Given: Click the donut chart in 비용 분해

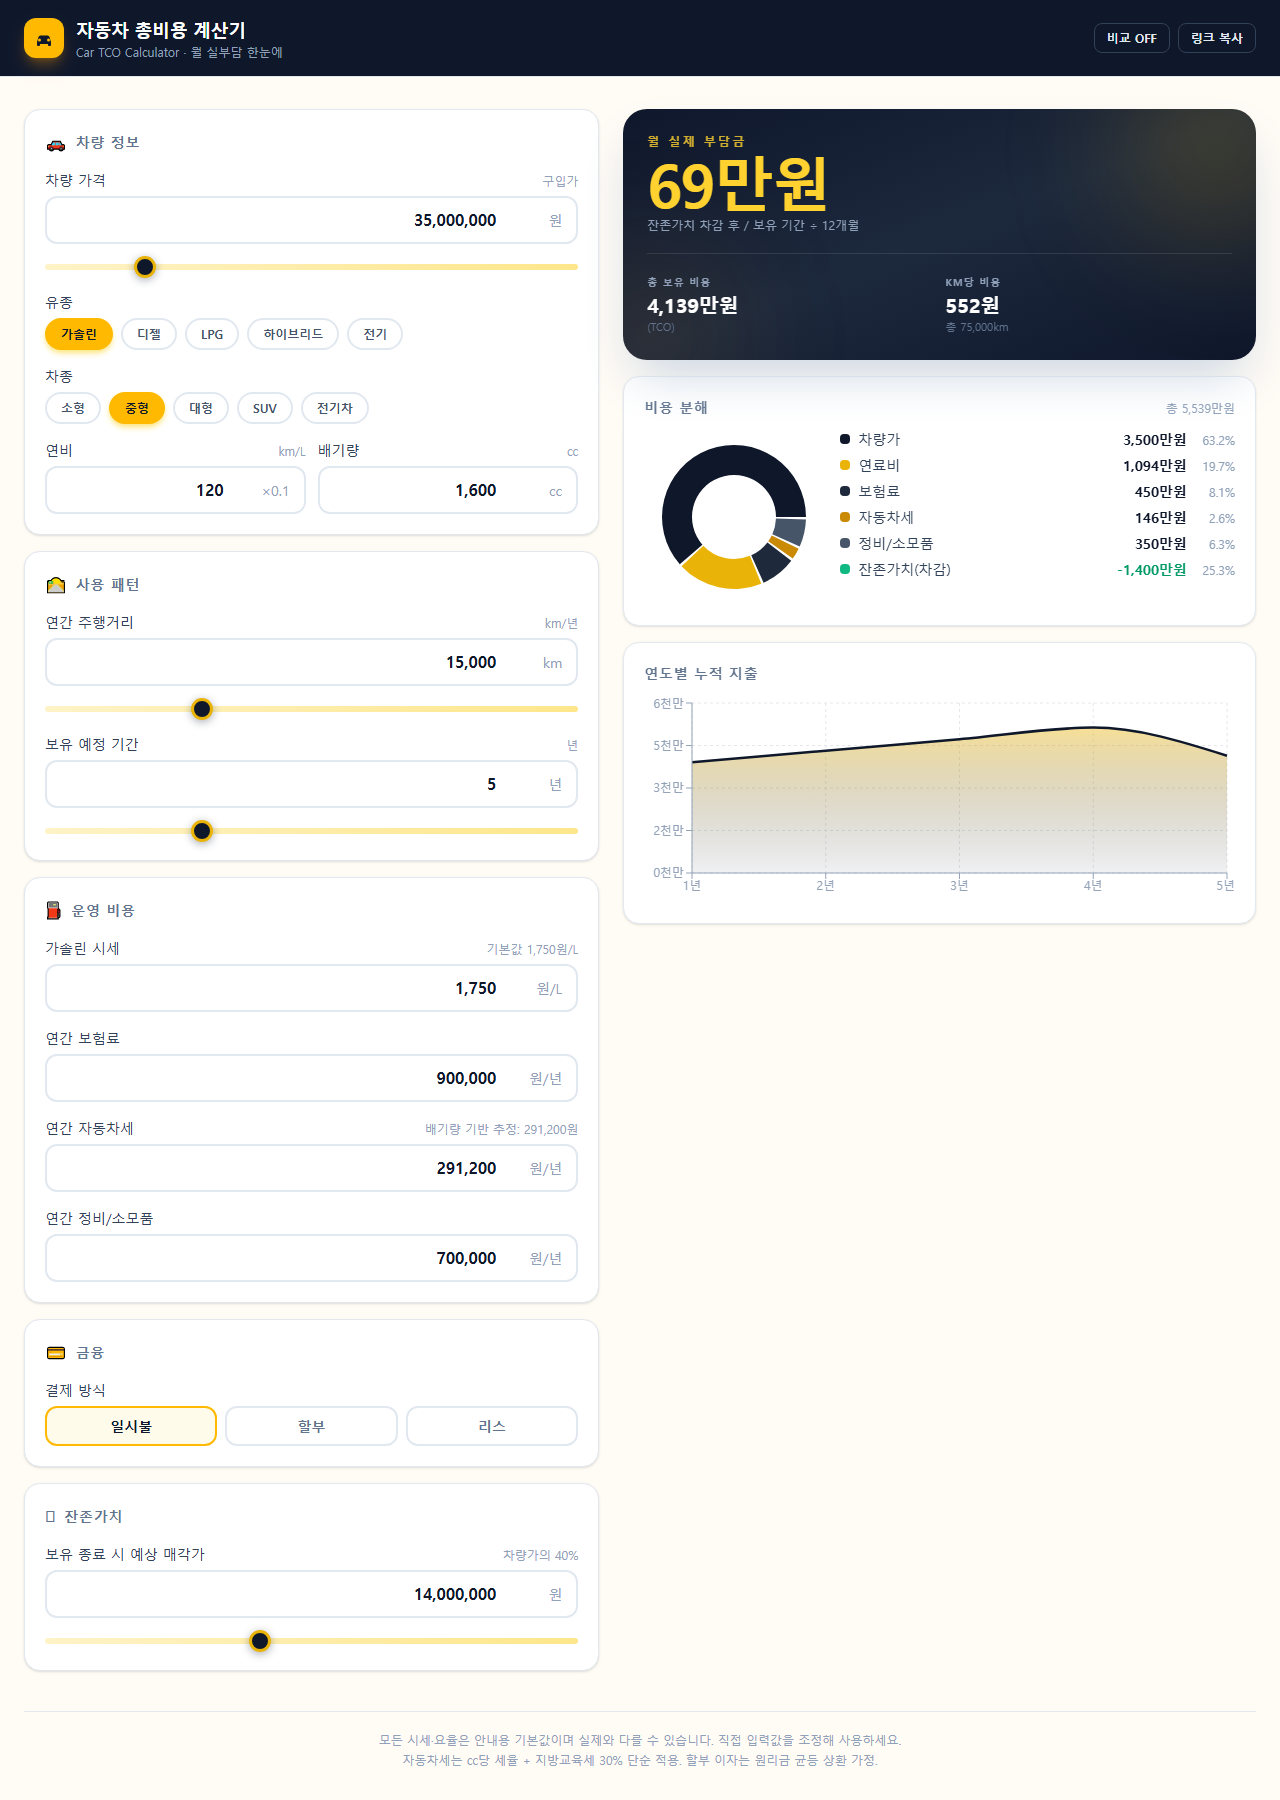Looking at the screenshot, I should pyautogui.click(x=734, y=517).
